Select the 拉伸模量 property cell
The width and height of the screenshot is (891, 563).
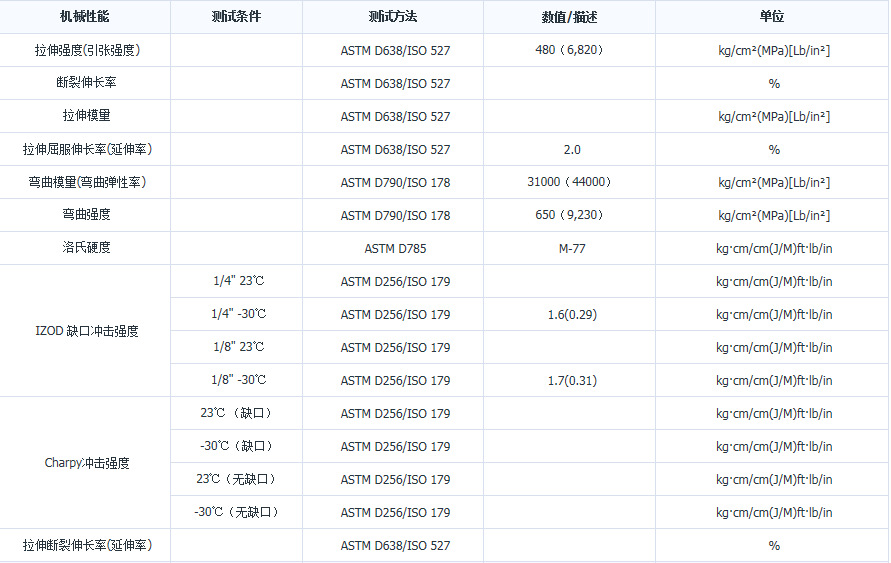point(86,116)
